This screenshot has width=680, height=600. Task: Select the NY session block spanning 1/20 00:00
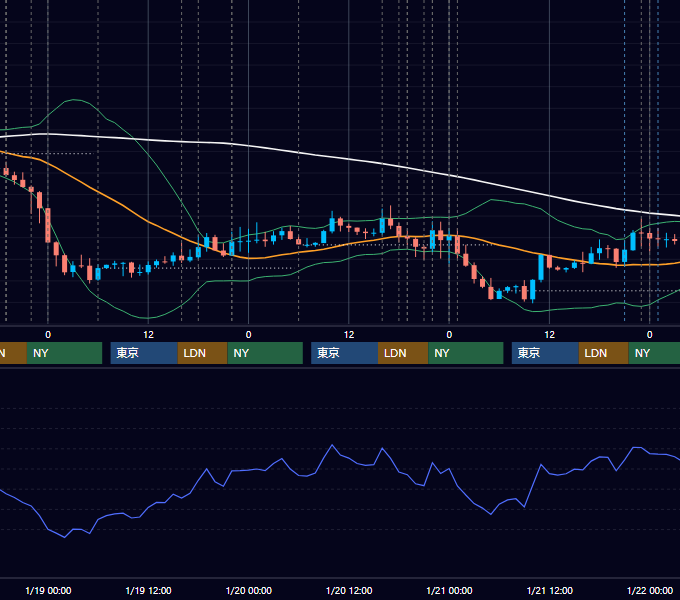pyautogui.click(x=265, y=353)
